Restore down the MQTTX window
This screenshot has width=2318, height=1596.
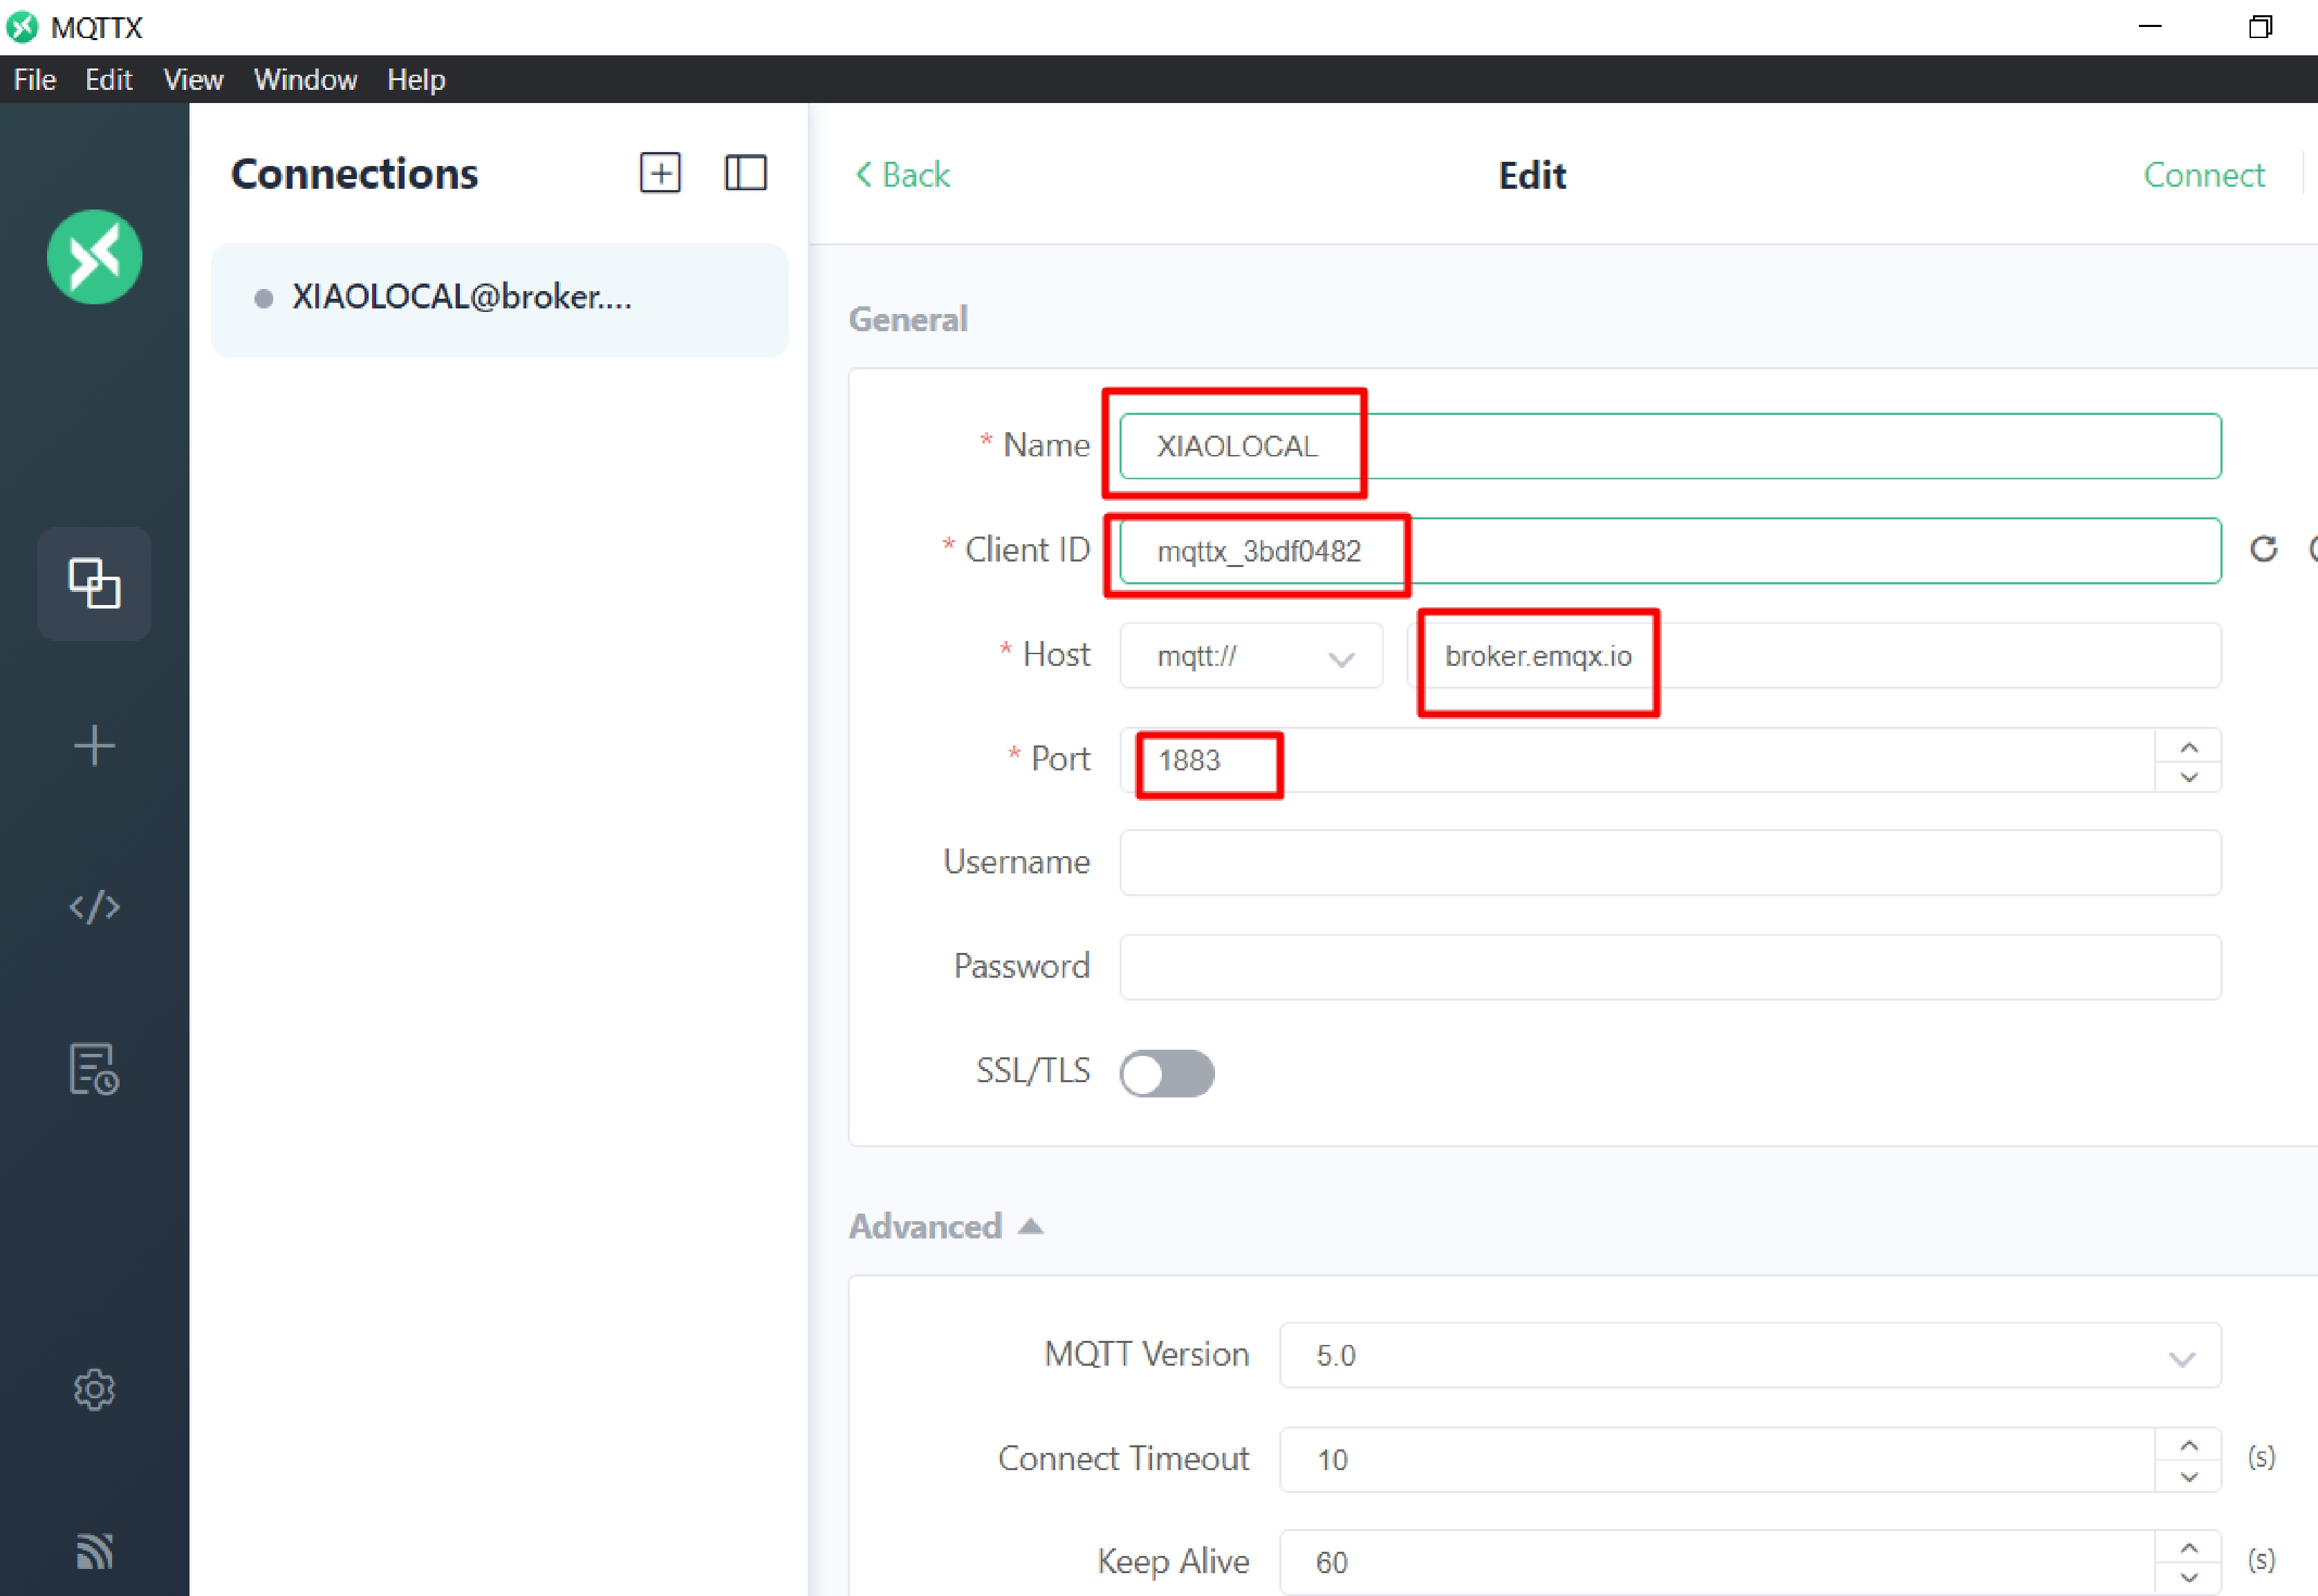(x=2260, y=27)
